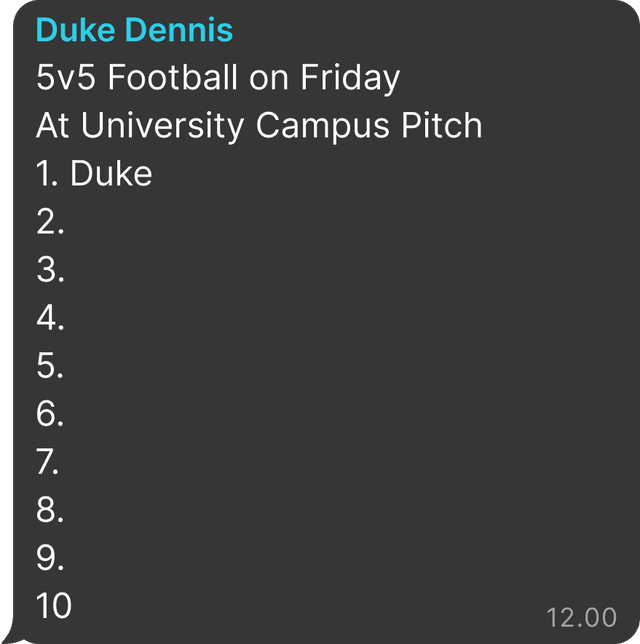Click the name Dennis in the header
Image resolution: width=640 pixels, height=644 pixels.
[x=179, y=30]
